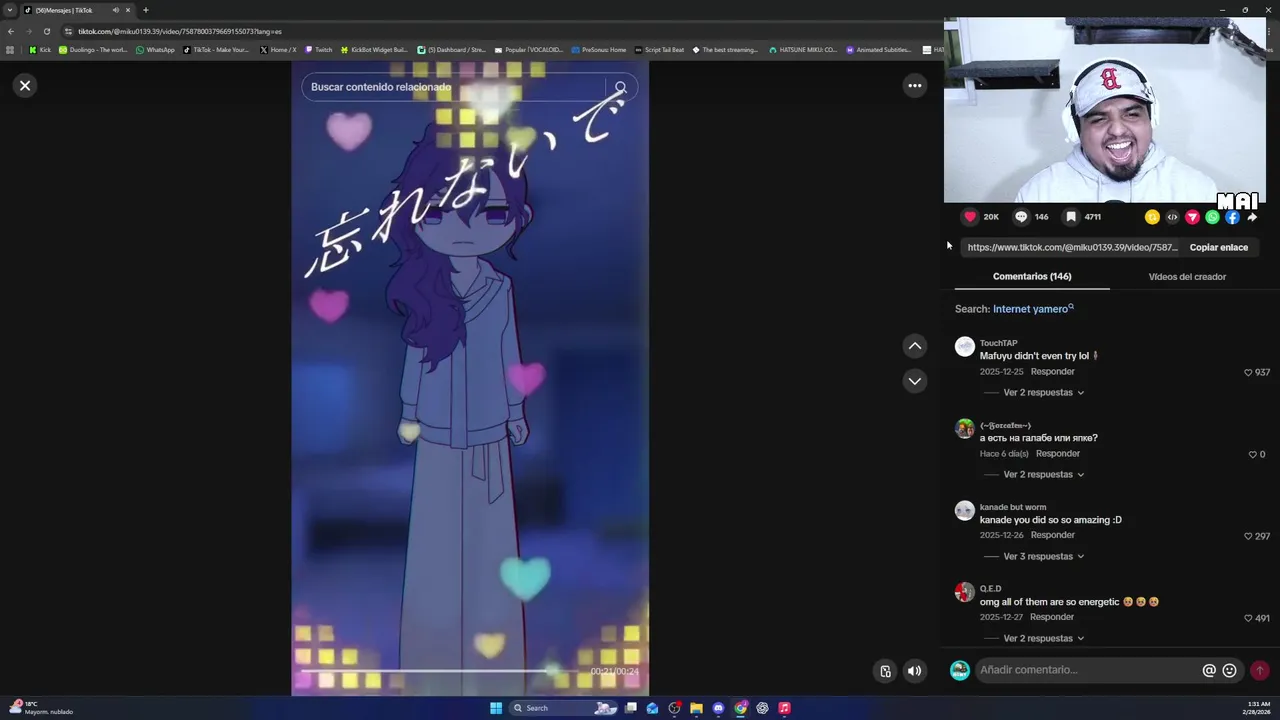Reply to kanade but worm's comment
This screenshot has height=720, width=1280.
click(1053, 536)
